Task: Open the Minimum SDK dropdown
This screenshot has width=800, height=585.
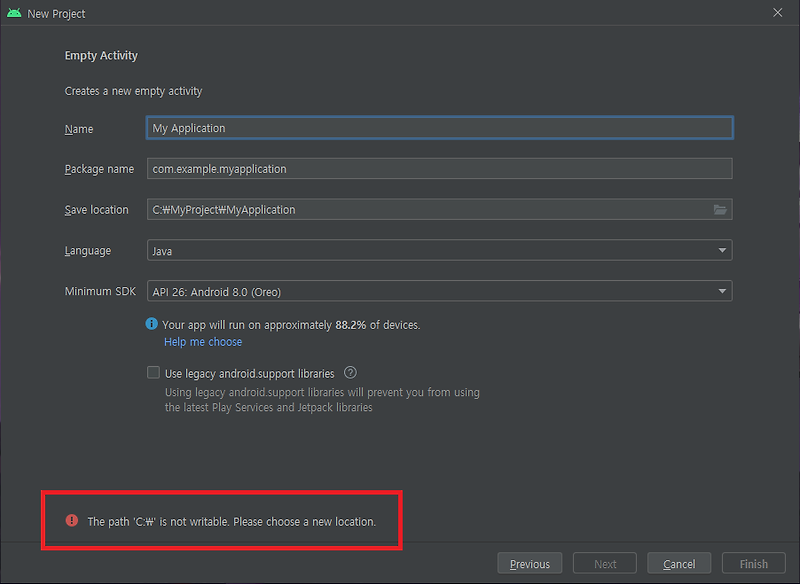Action: click(440, 291)
